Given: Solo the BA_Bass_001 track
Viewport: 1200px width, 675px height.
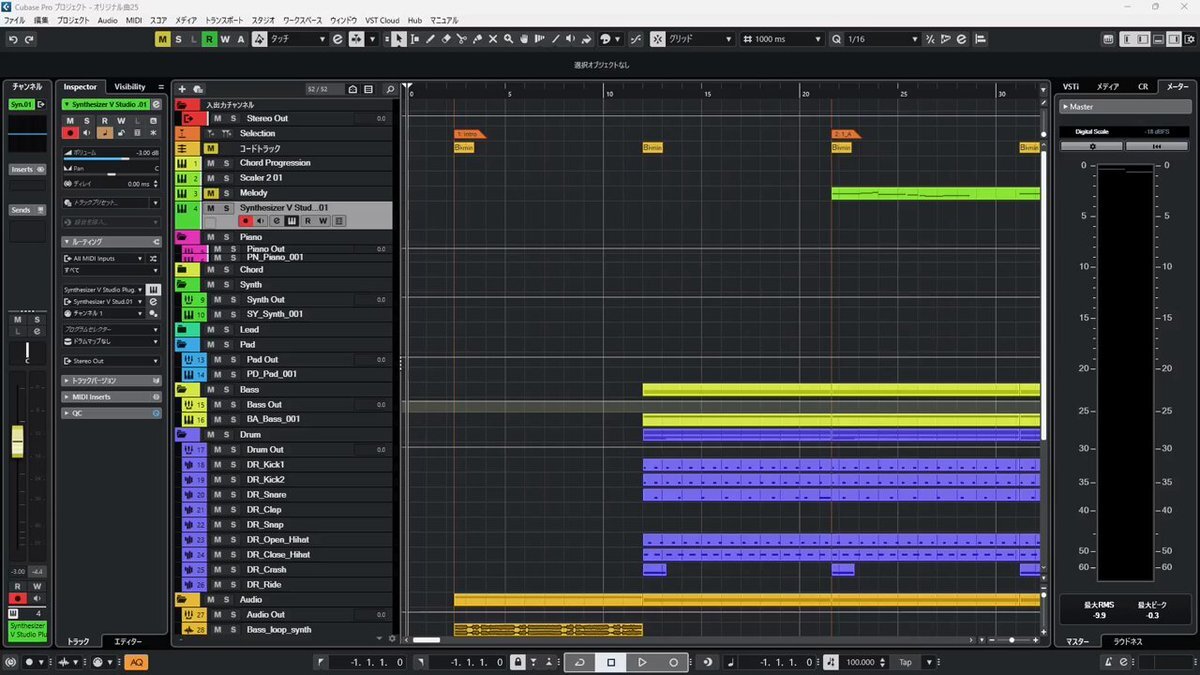Looking at the screenshot, I should pos(232,419).
